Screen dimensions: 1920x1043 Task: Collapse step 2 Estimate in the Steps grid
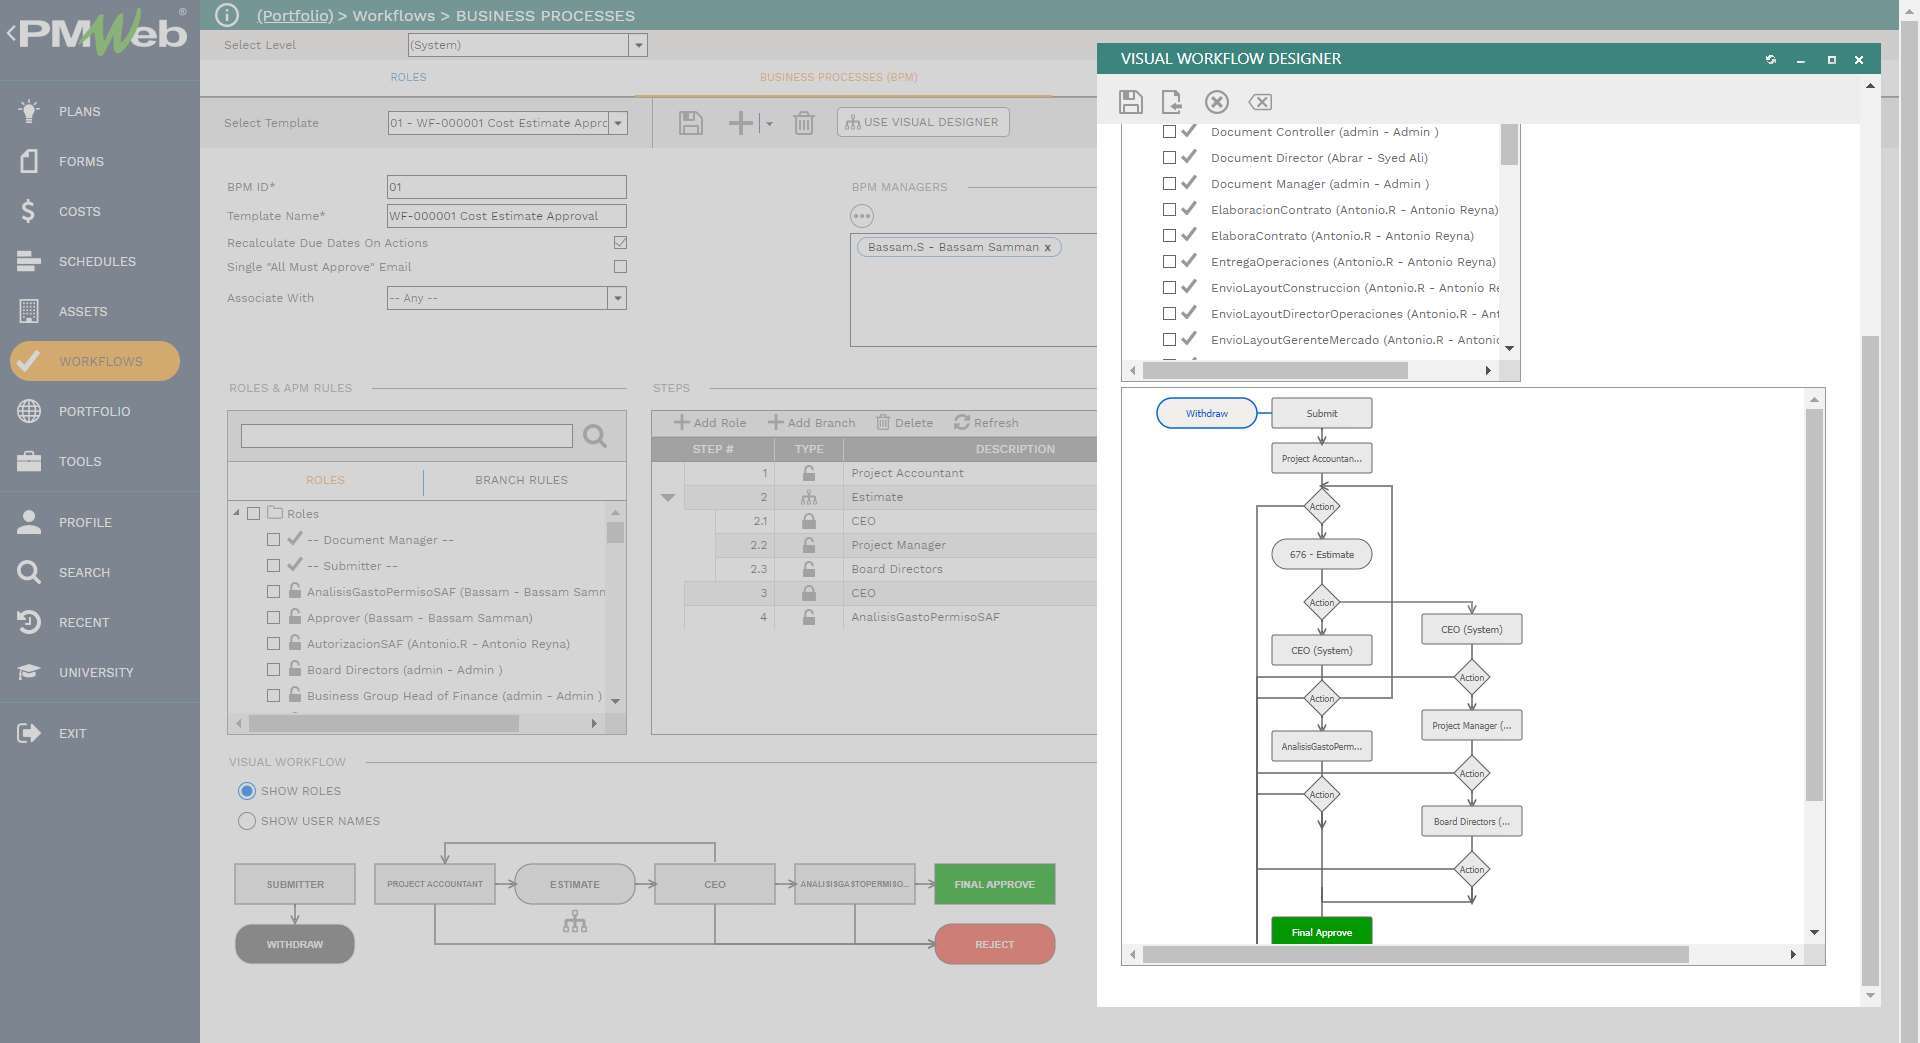[x=668, y=497]
